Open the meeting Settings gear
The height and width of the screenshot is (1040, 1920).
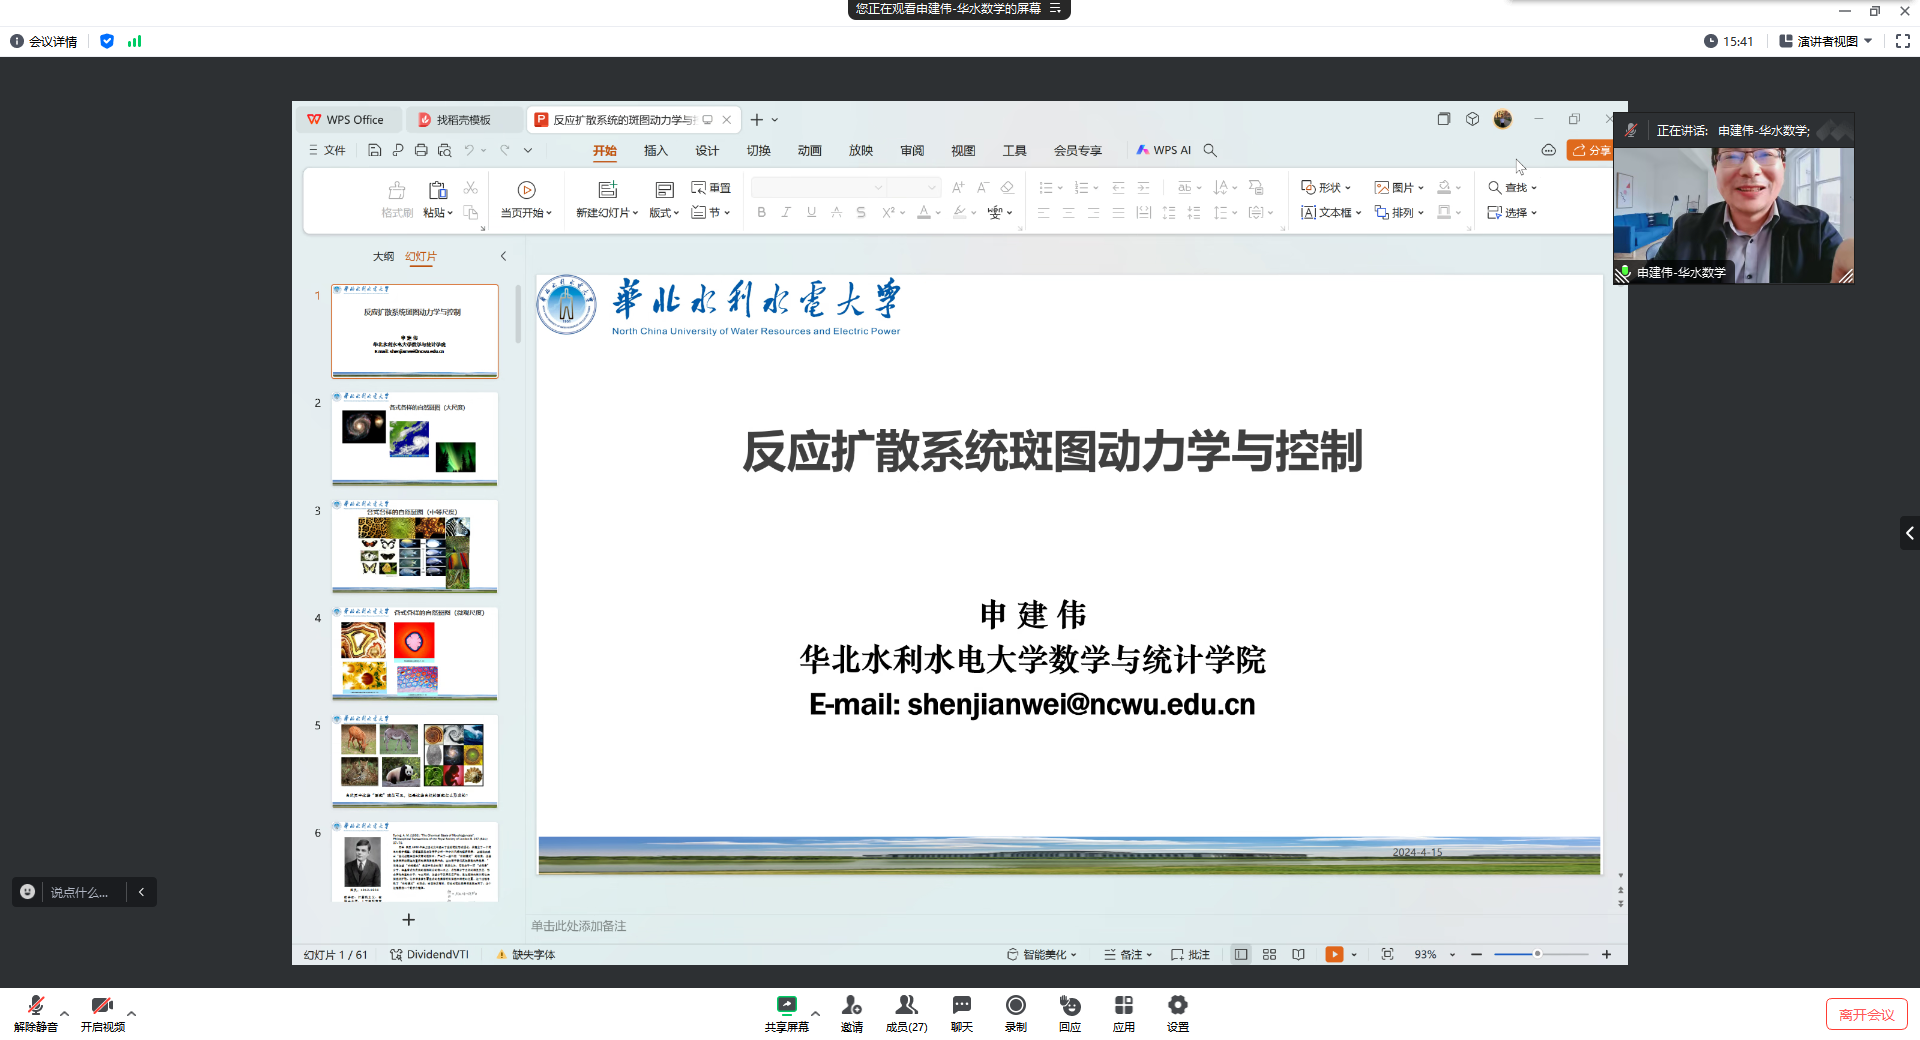[1177, 1006]
